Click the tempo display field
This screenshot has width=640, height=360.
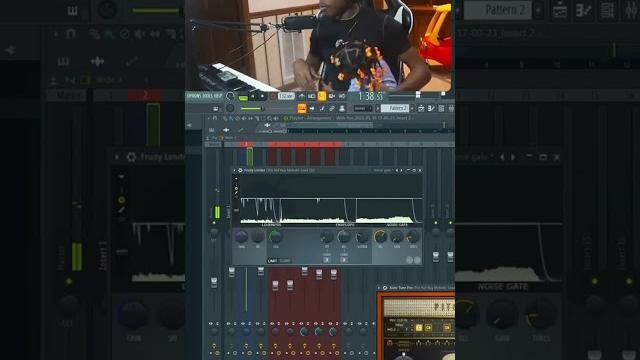286,96
